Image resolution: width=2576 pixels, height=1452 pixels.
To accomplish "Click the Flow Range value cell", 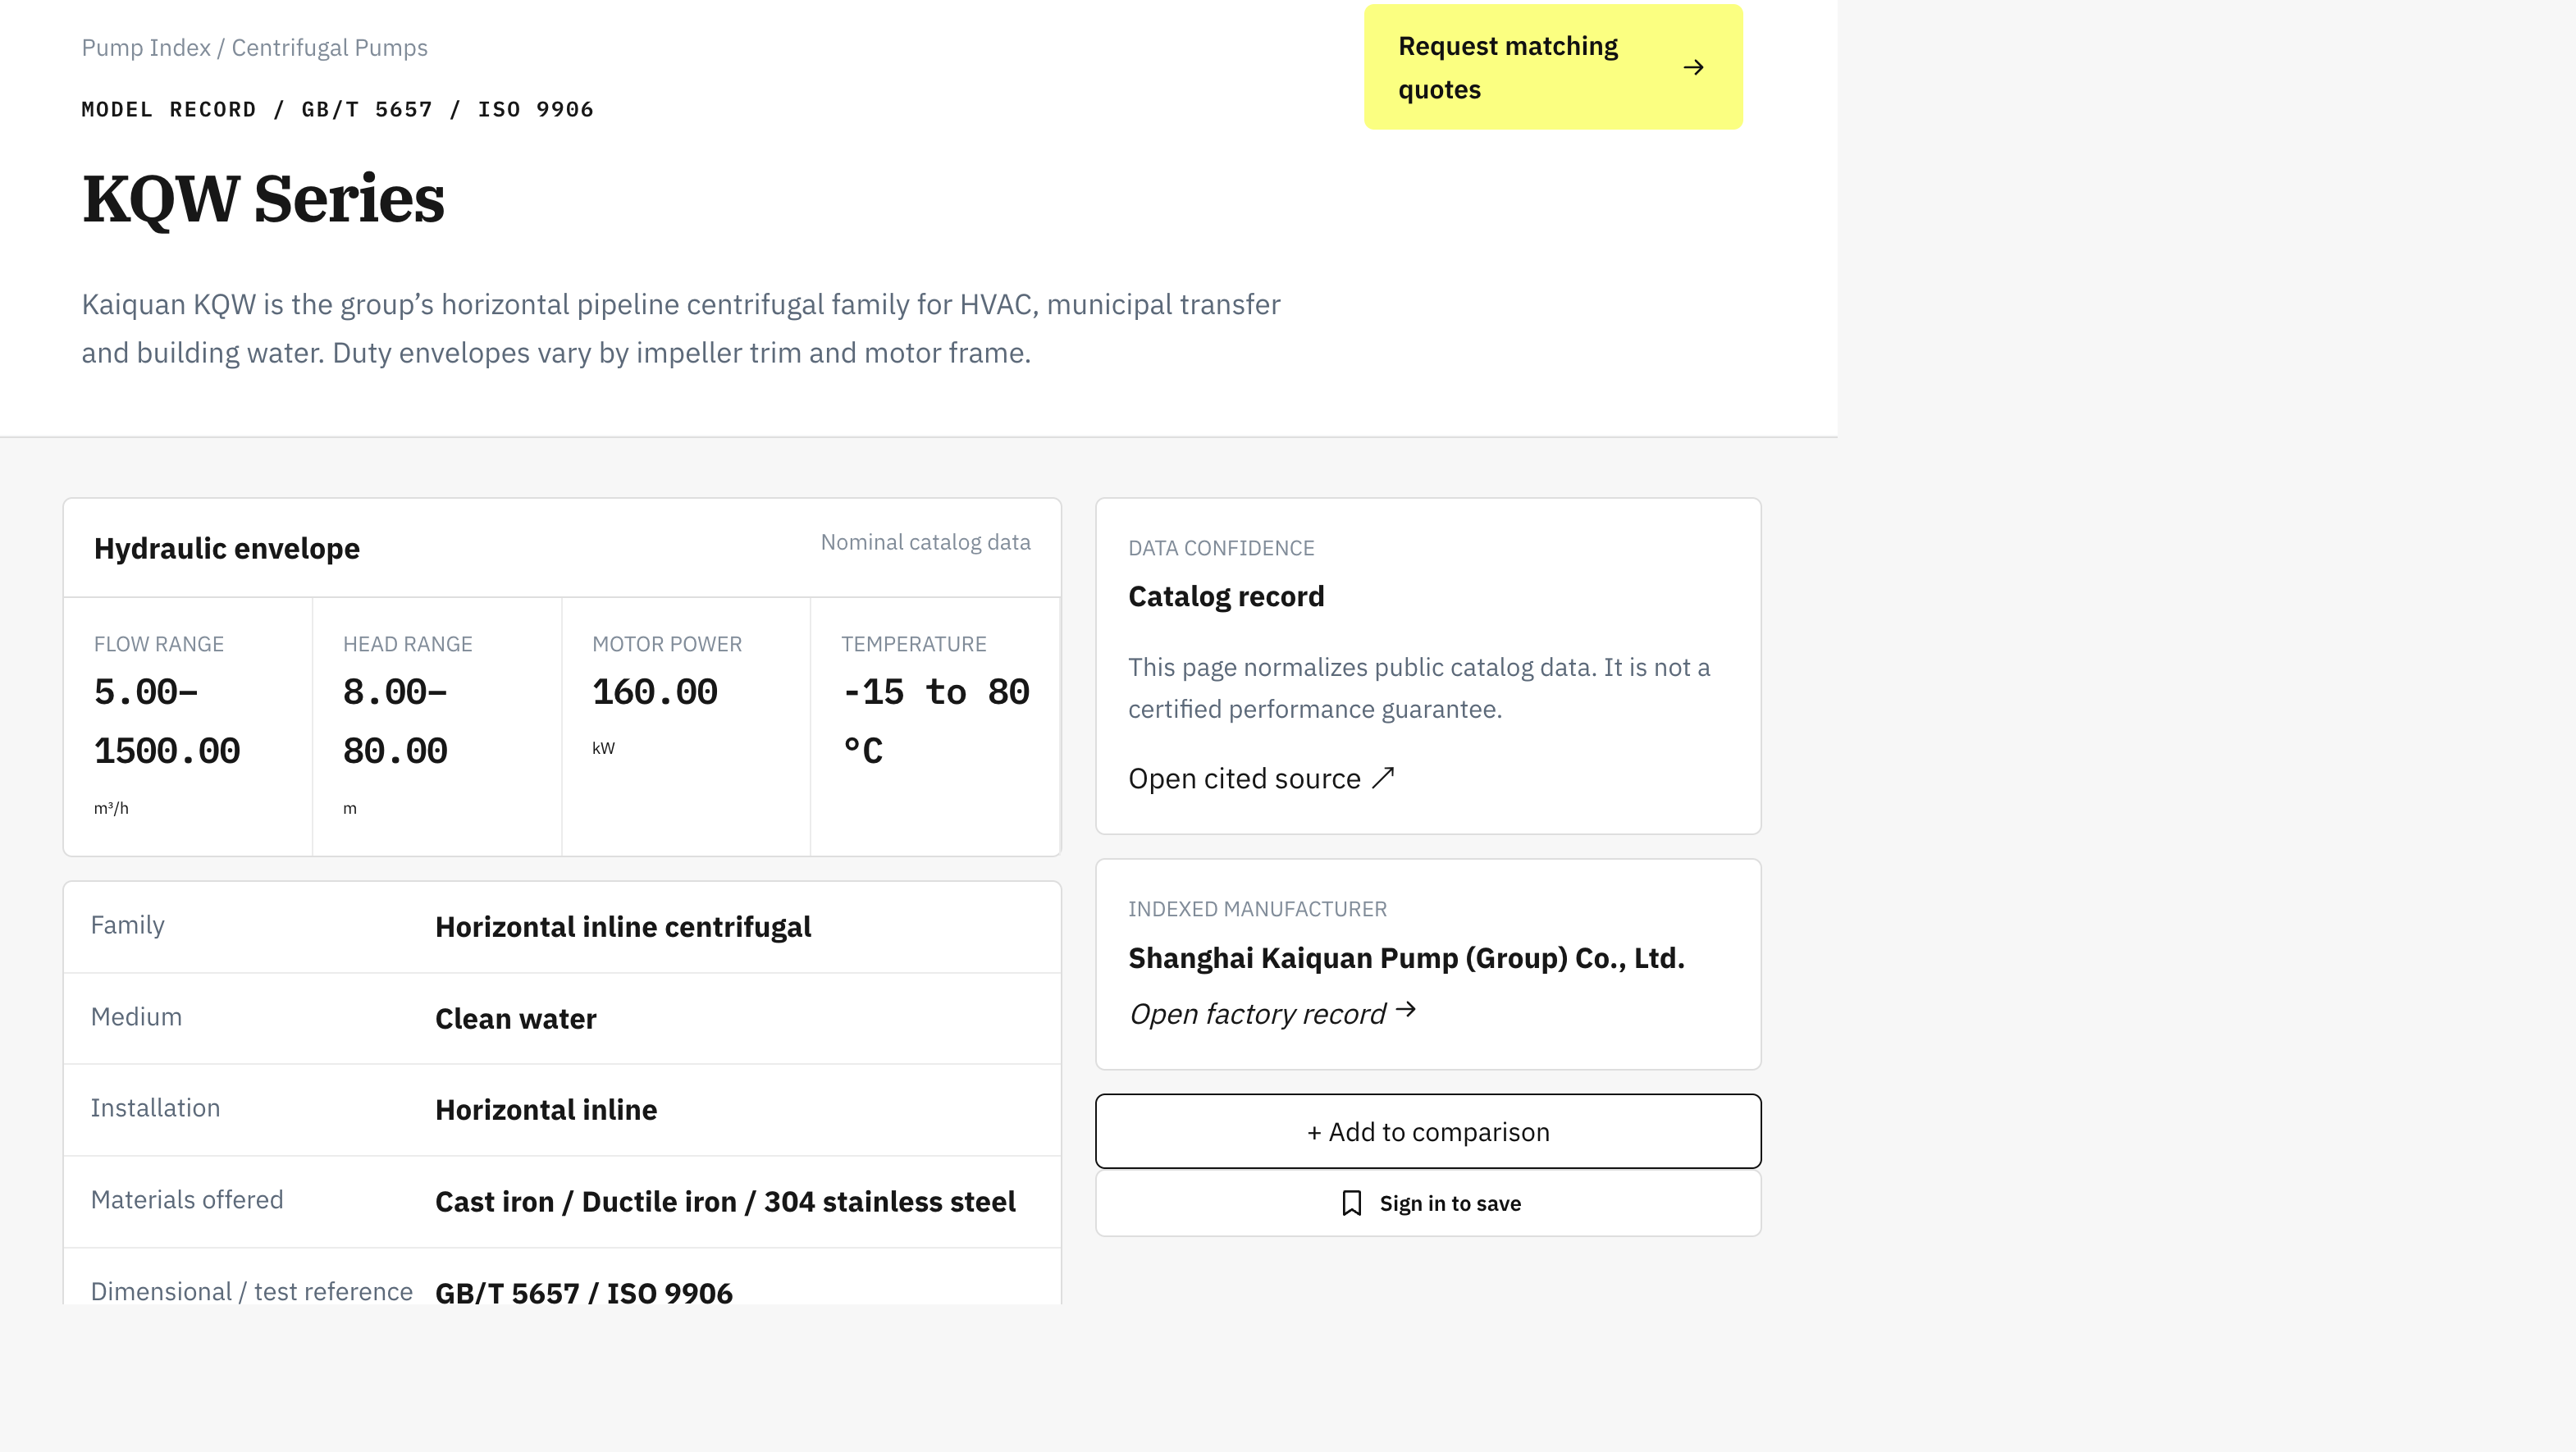I will [x=188, y=726].
